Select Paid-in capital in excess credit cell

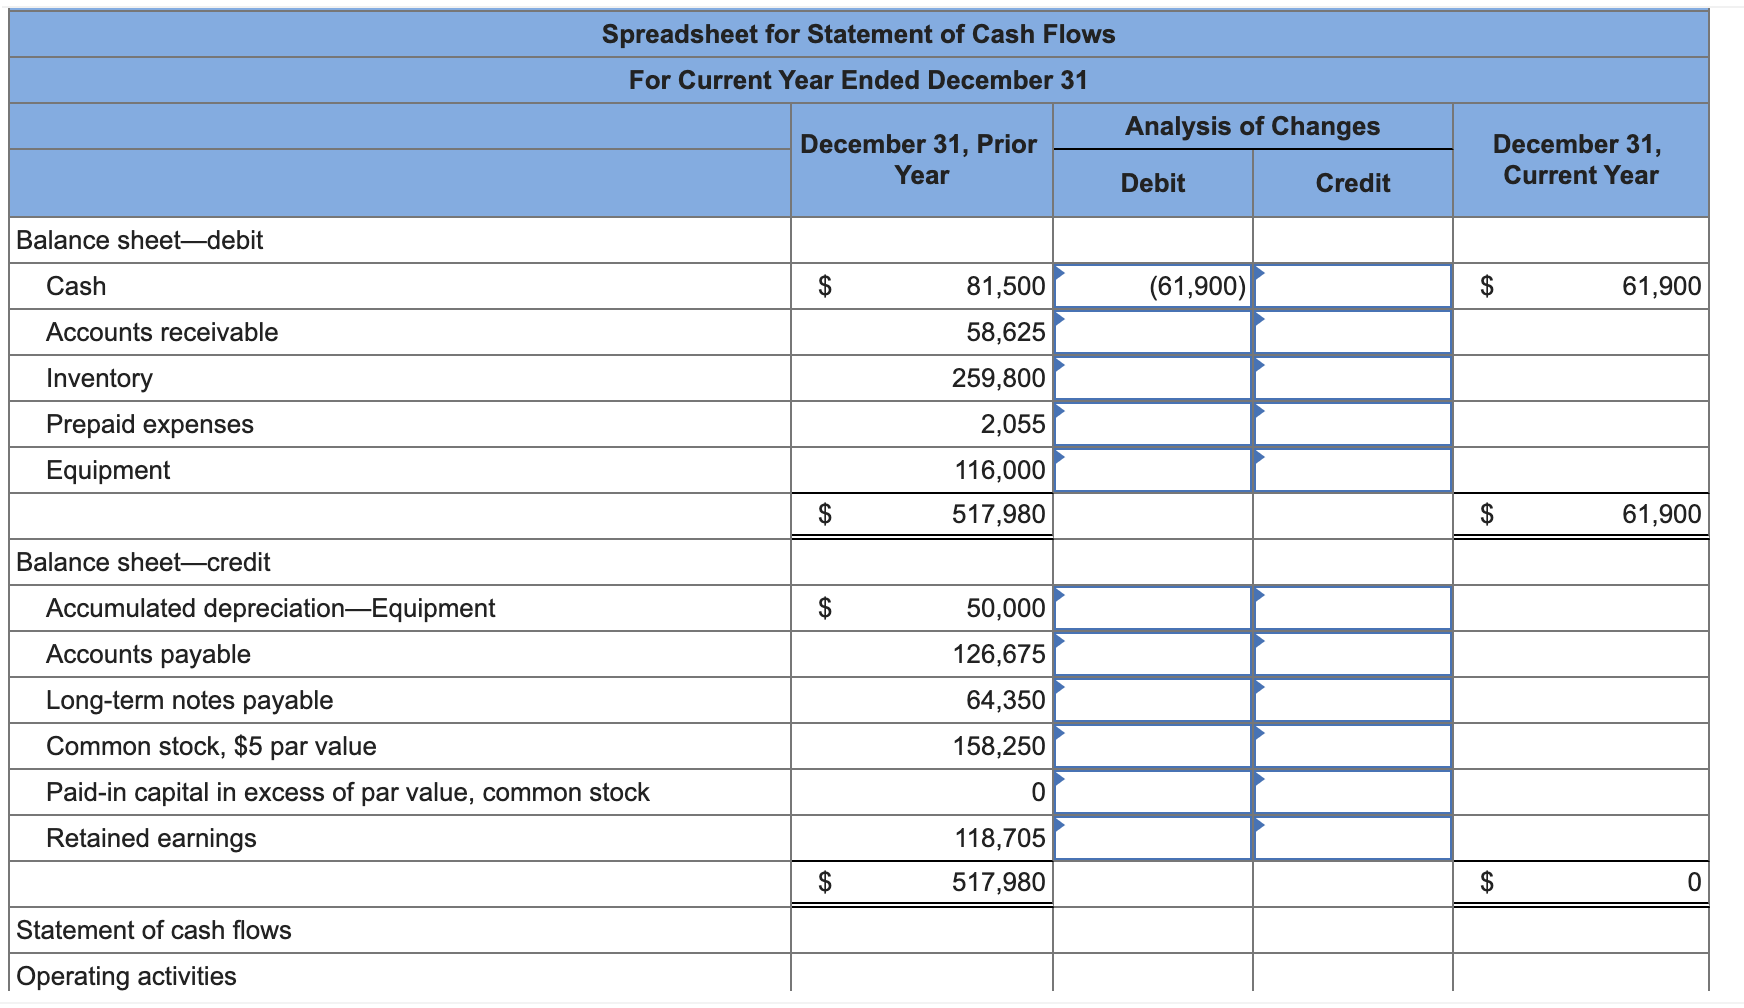[1353, 792]
